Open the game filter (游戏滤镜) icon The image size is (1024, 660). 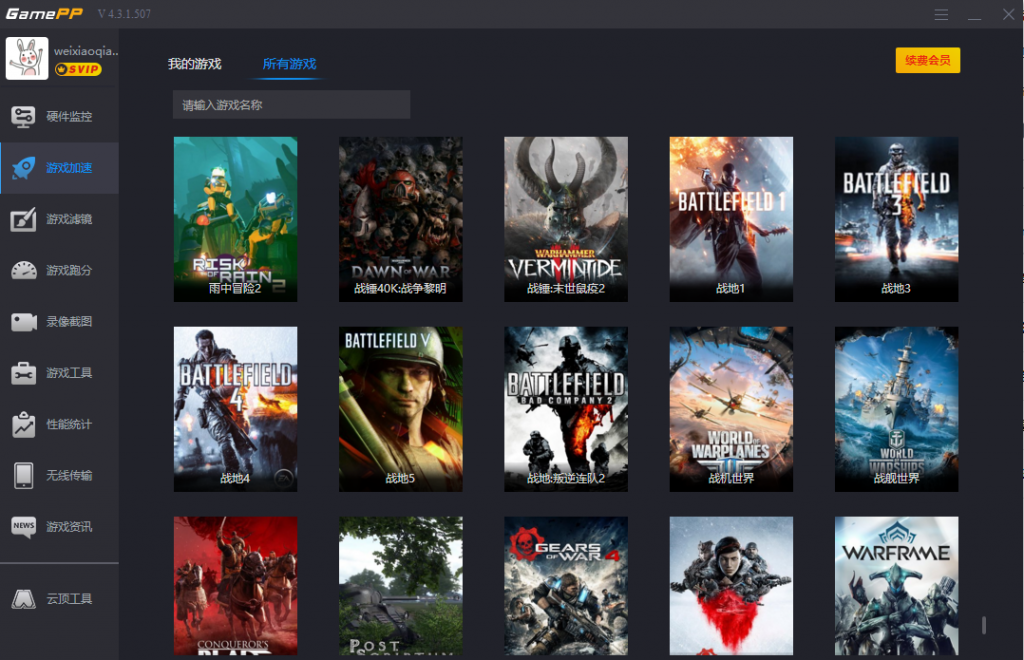[x=24, y=219]
